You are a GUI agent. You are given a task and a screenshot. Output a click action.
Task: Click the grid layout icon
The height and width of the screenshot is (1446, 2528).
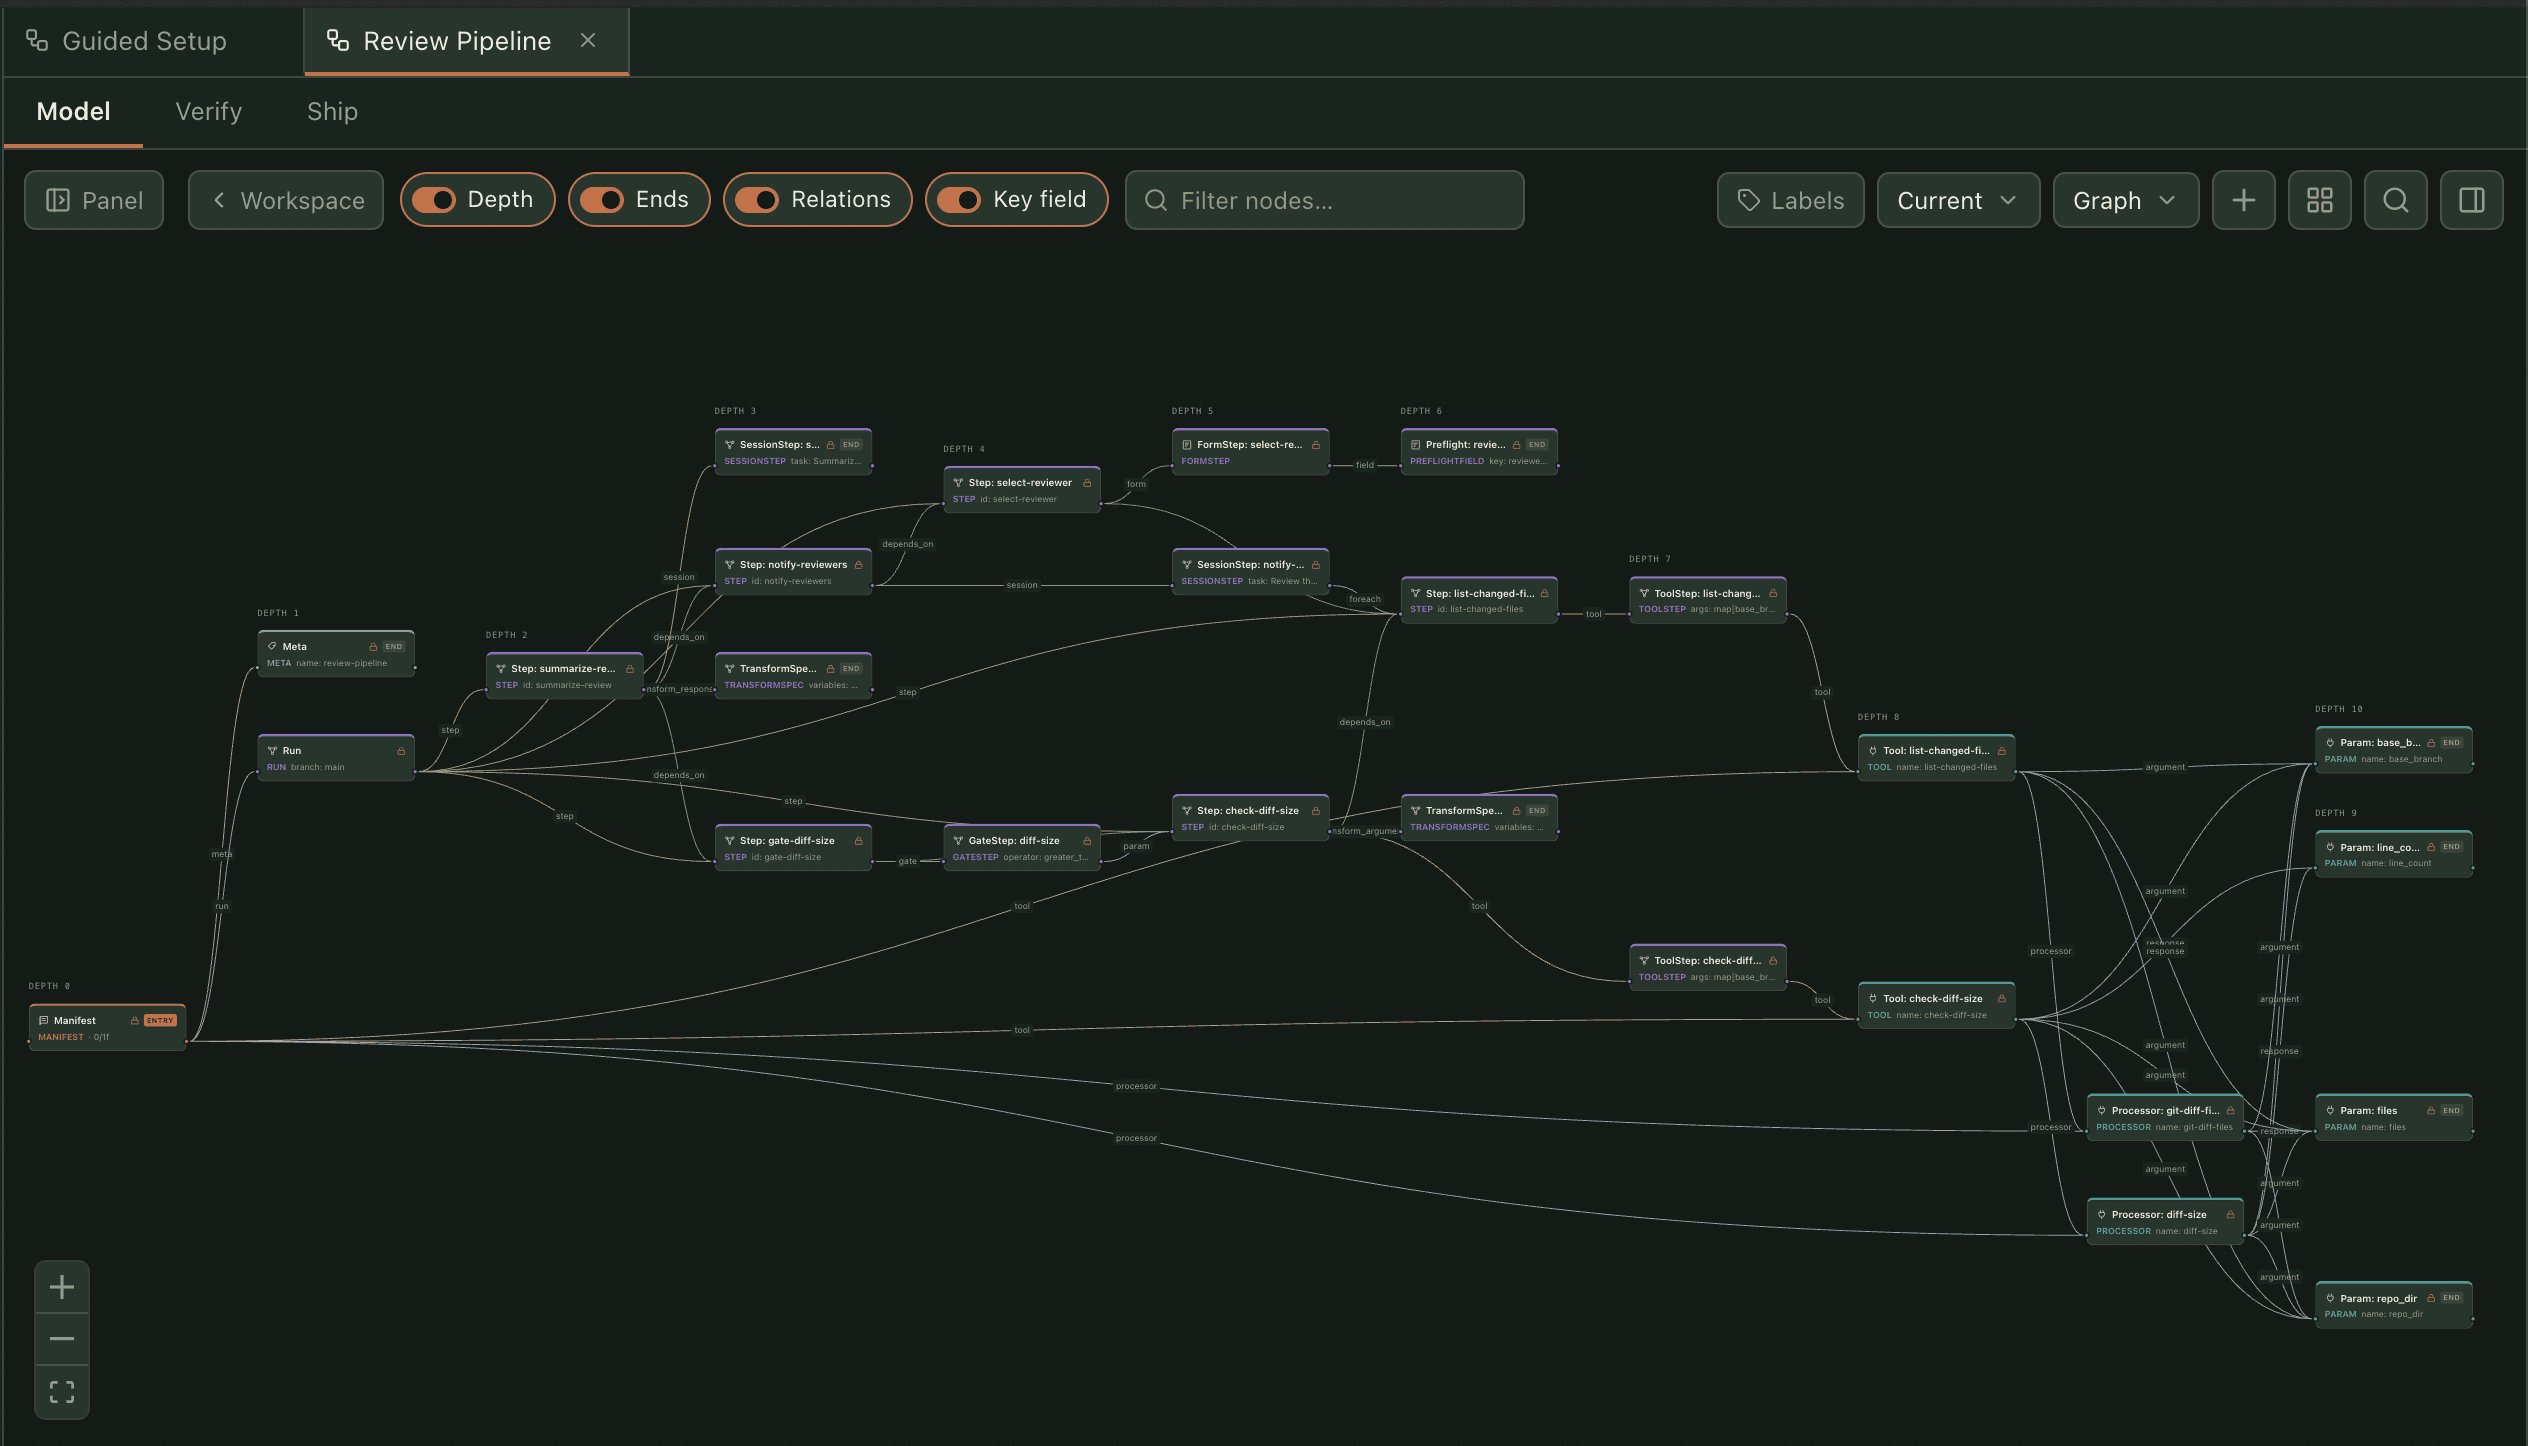point(2319,201)
